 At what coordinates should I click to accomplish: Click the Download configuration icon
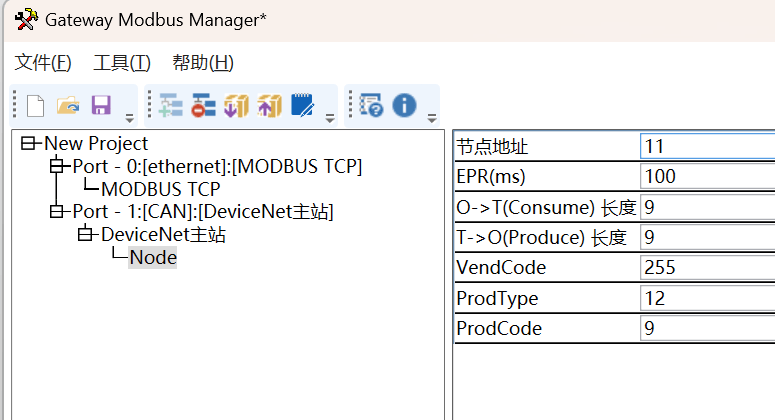tap(236, 106)
